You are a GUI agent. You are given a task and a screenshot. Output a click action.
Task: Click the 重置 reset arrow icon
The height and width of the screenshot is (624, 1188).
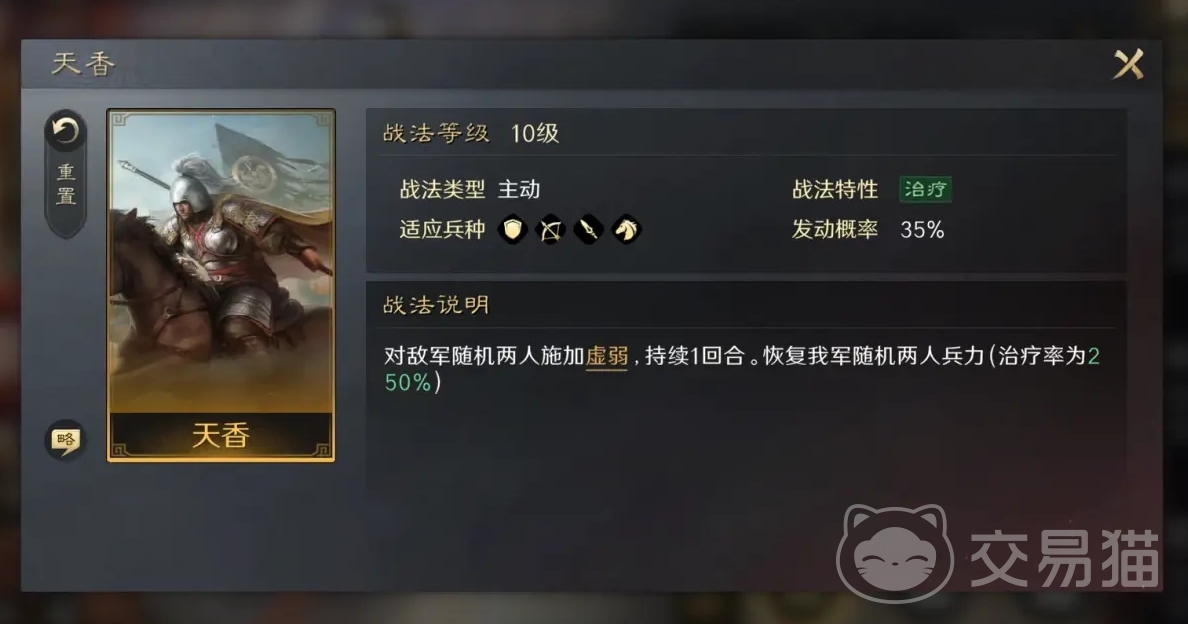65,132
